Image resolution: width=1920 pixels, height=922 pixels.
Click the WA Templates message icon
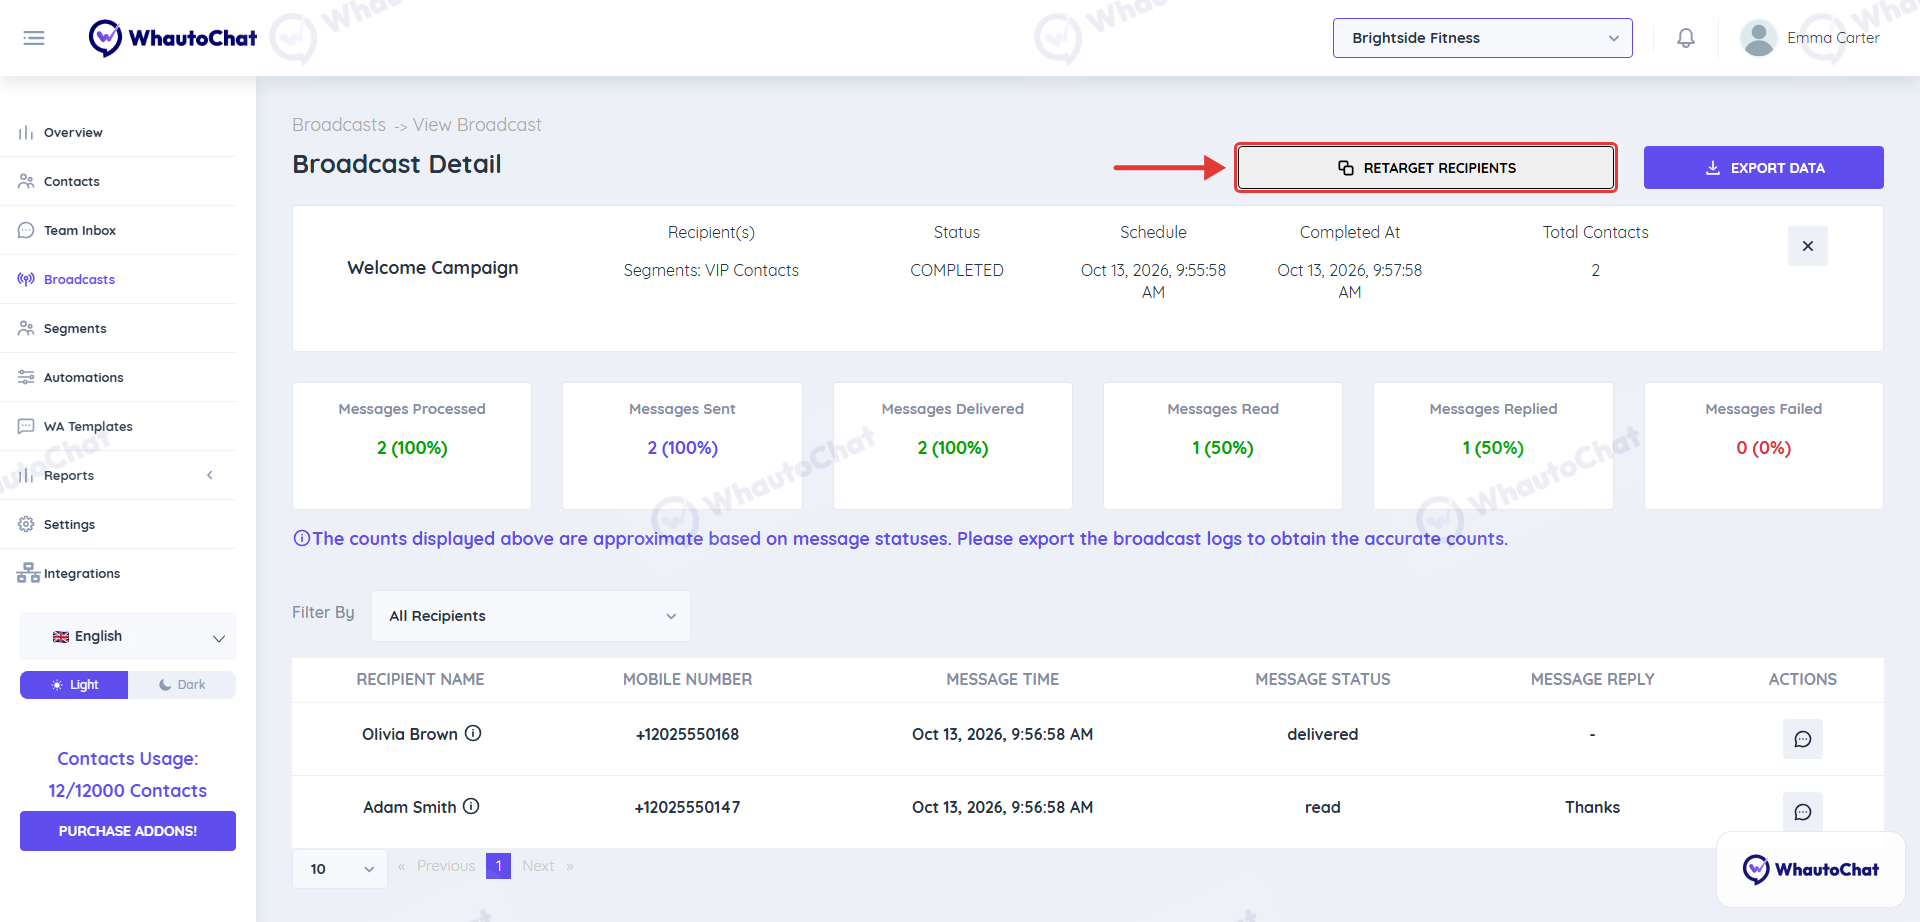(26, 426)
